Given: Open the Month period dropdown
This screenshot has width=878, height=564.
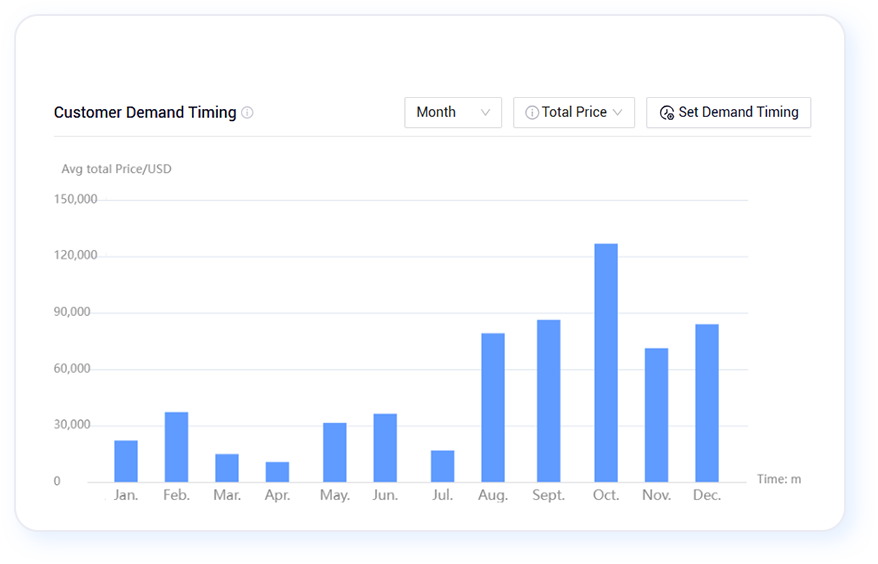Looking at the screenshot, I should pyautogui.click(x=453, y=113).
